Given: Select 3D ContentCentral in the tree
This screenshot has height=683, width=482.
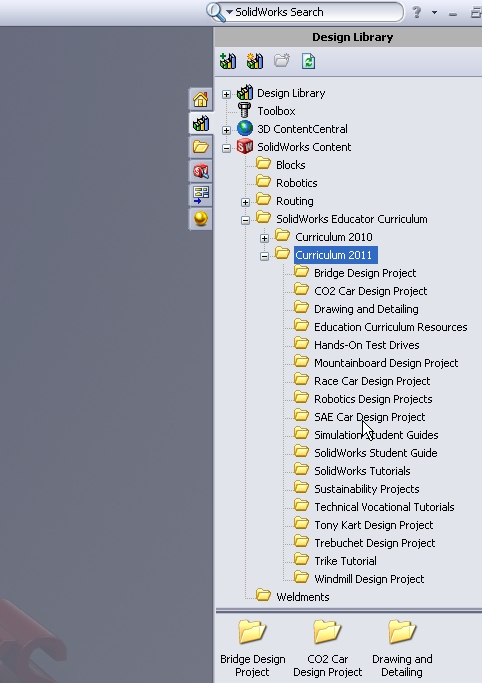Looking at the screenshot, I should 302,129.
